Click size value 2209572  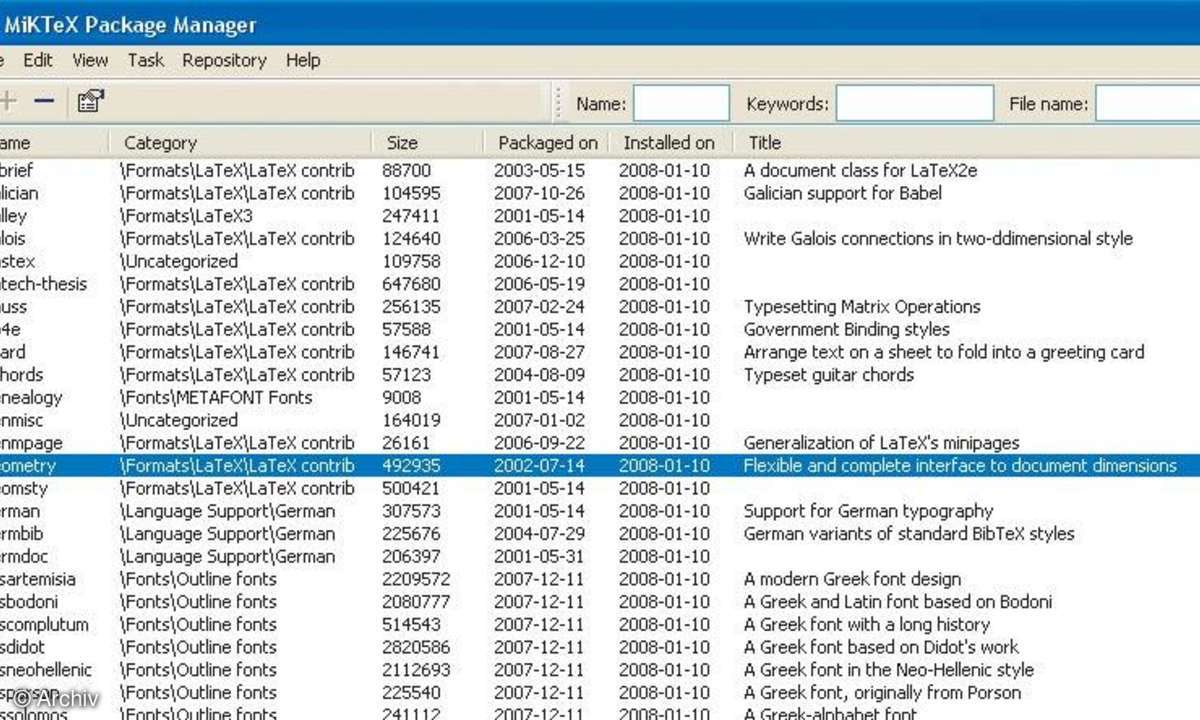[x=416, y=579]
